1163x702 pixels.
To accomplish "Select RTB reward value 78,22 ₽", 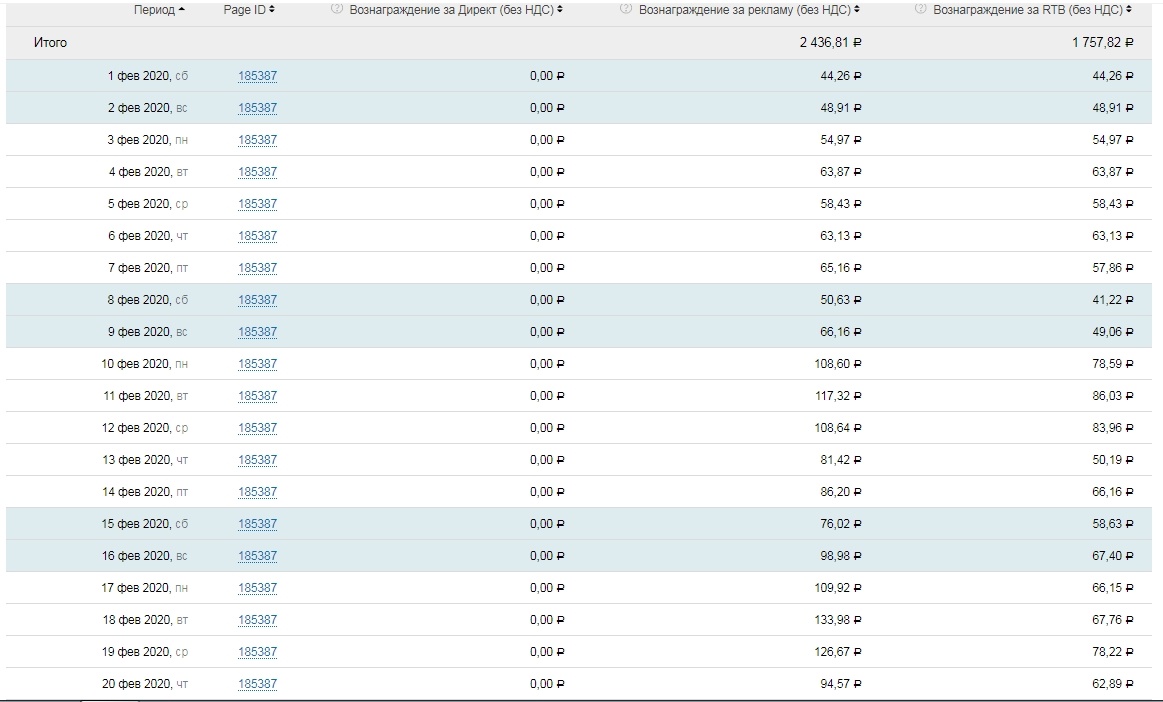I will point(1113,652).
